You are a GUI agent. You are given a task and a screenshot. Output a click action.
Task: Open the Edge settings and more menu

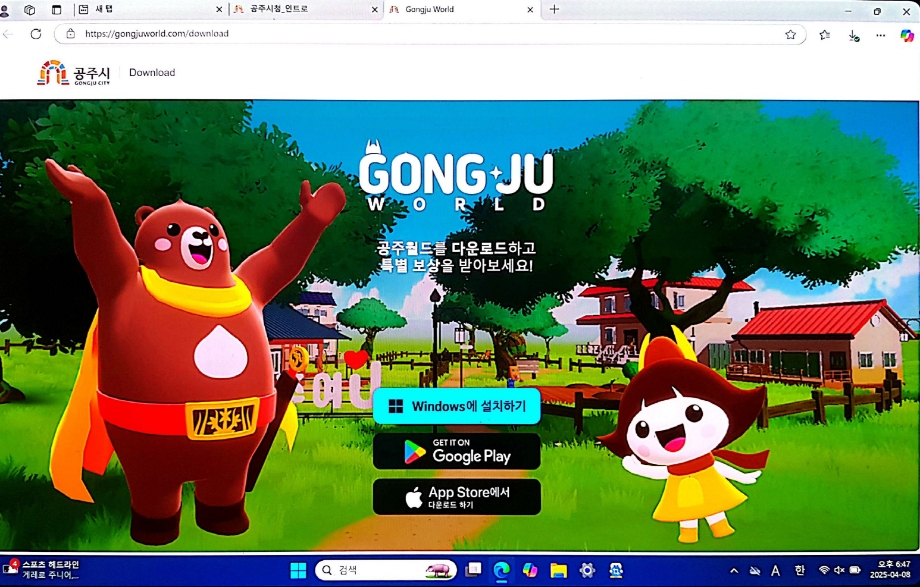click(x=881, y=36)
